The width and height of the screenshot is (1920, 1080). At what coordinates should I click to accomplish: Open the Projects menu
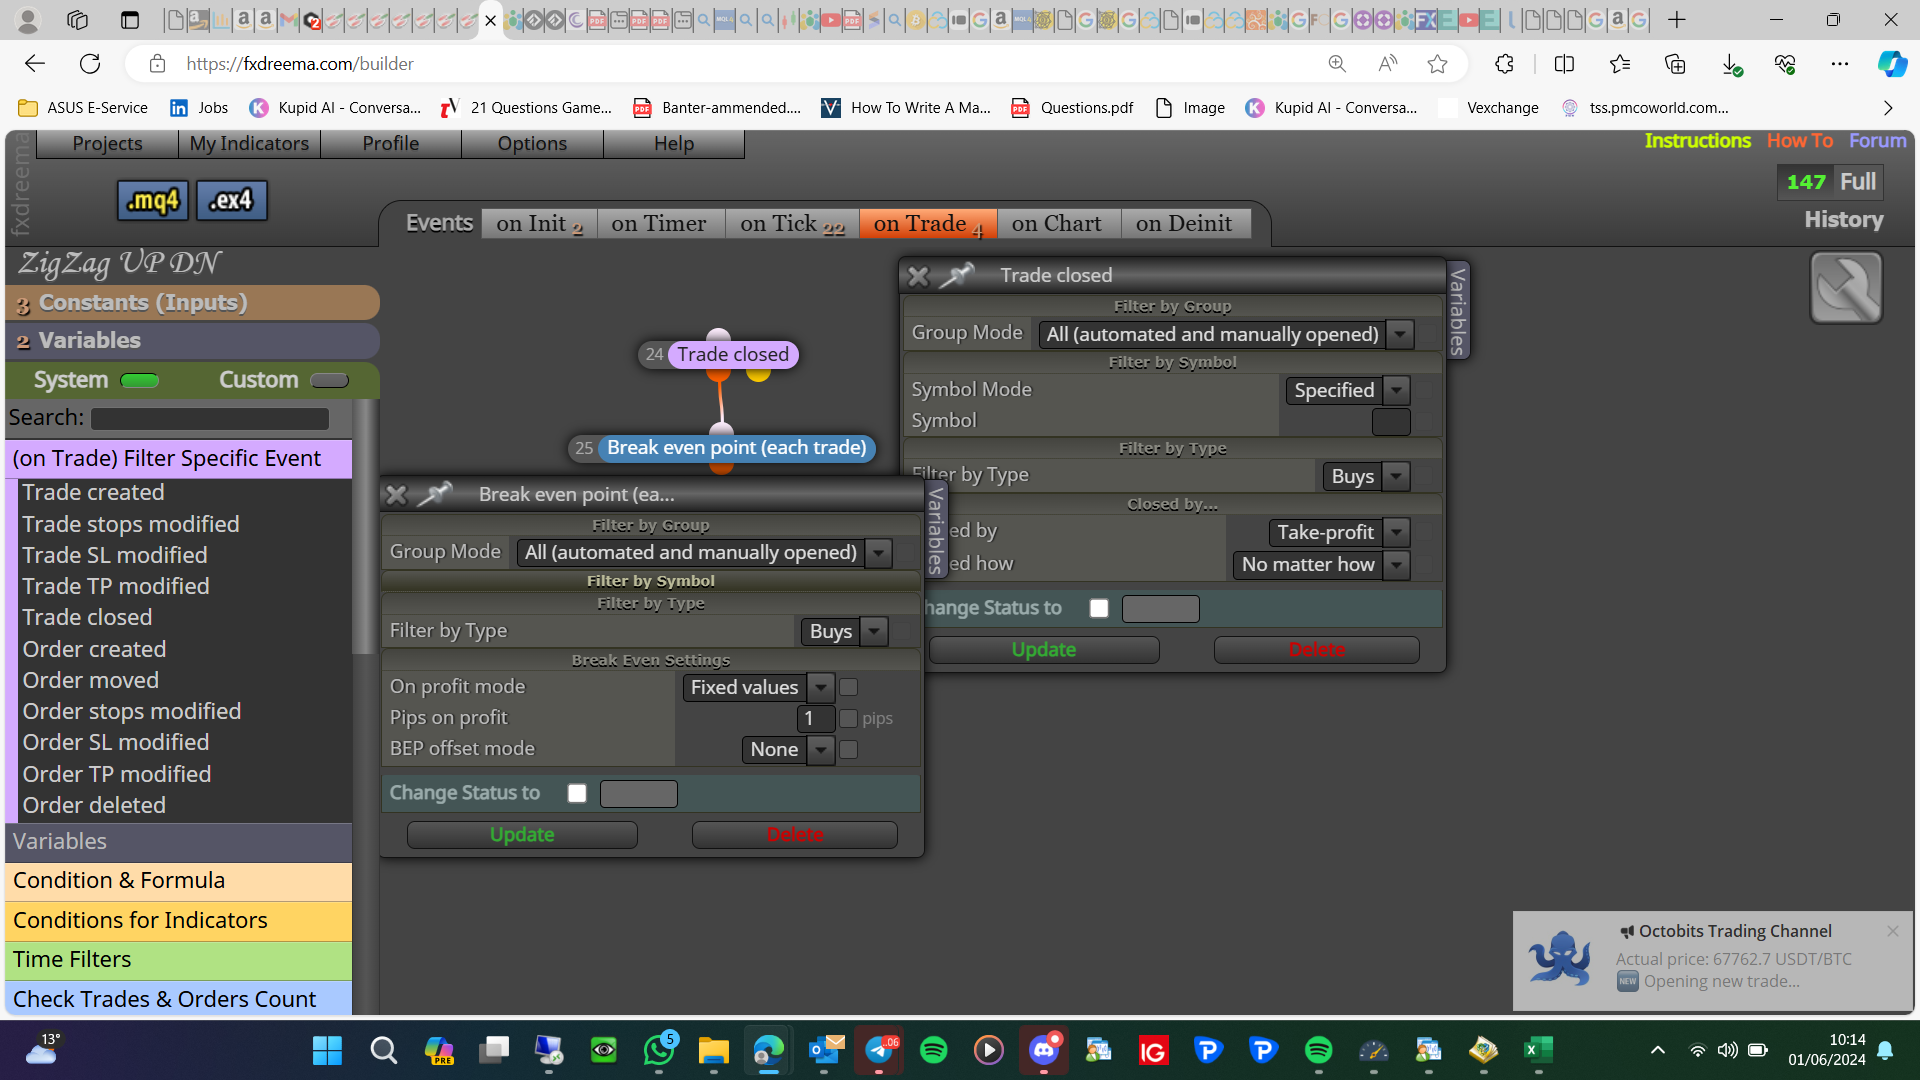[x=107, y=144]
